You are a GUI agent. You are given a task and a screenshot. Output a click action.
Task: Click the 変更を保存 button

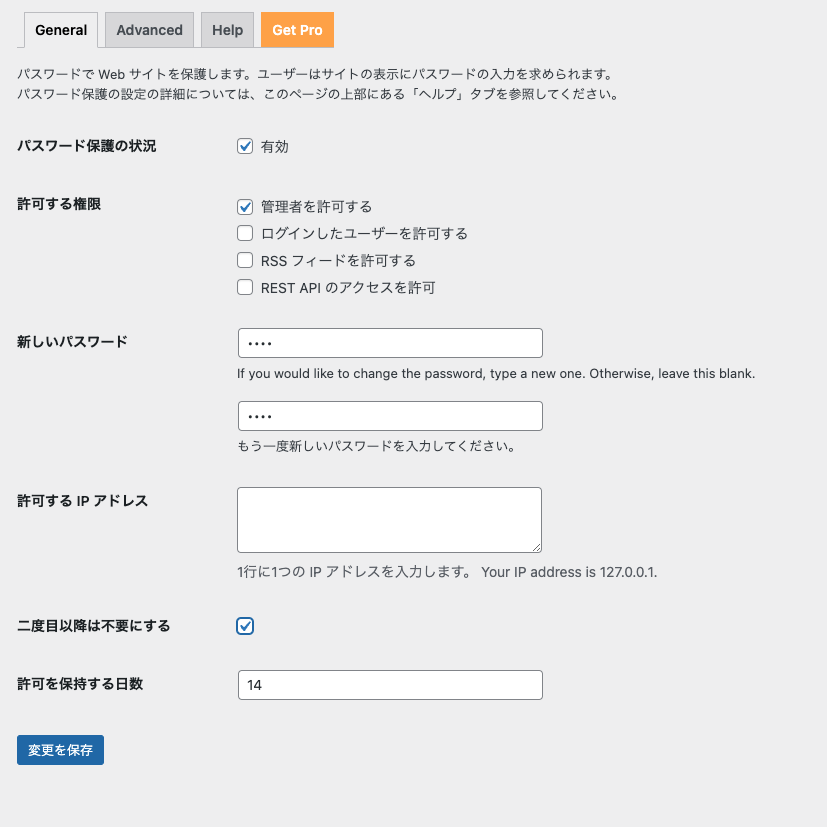coord(60,750)
